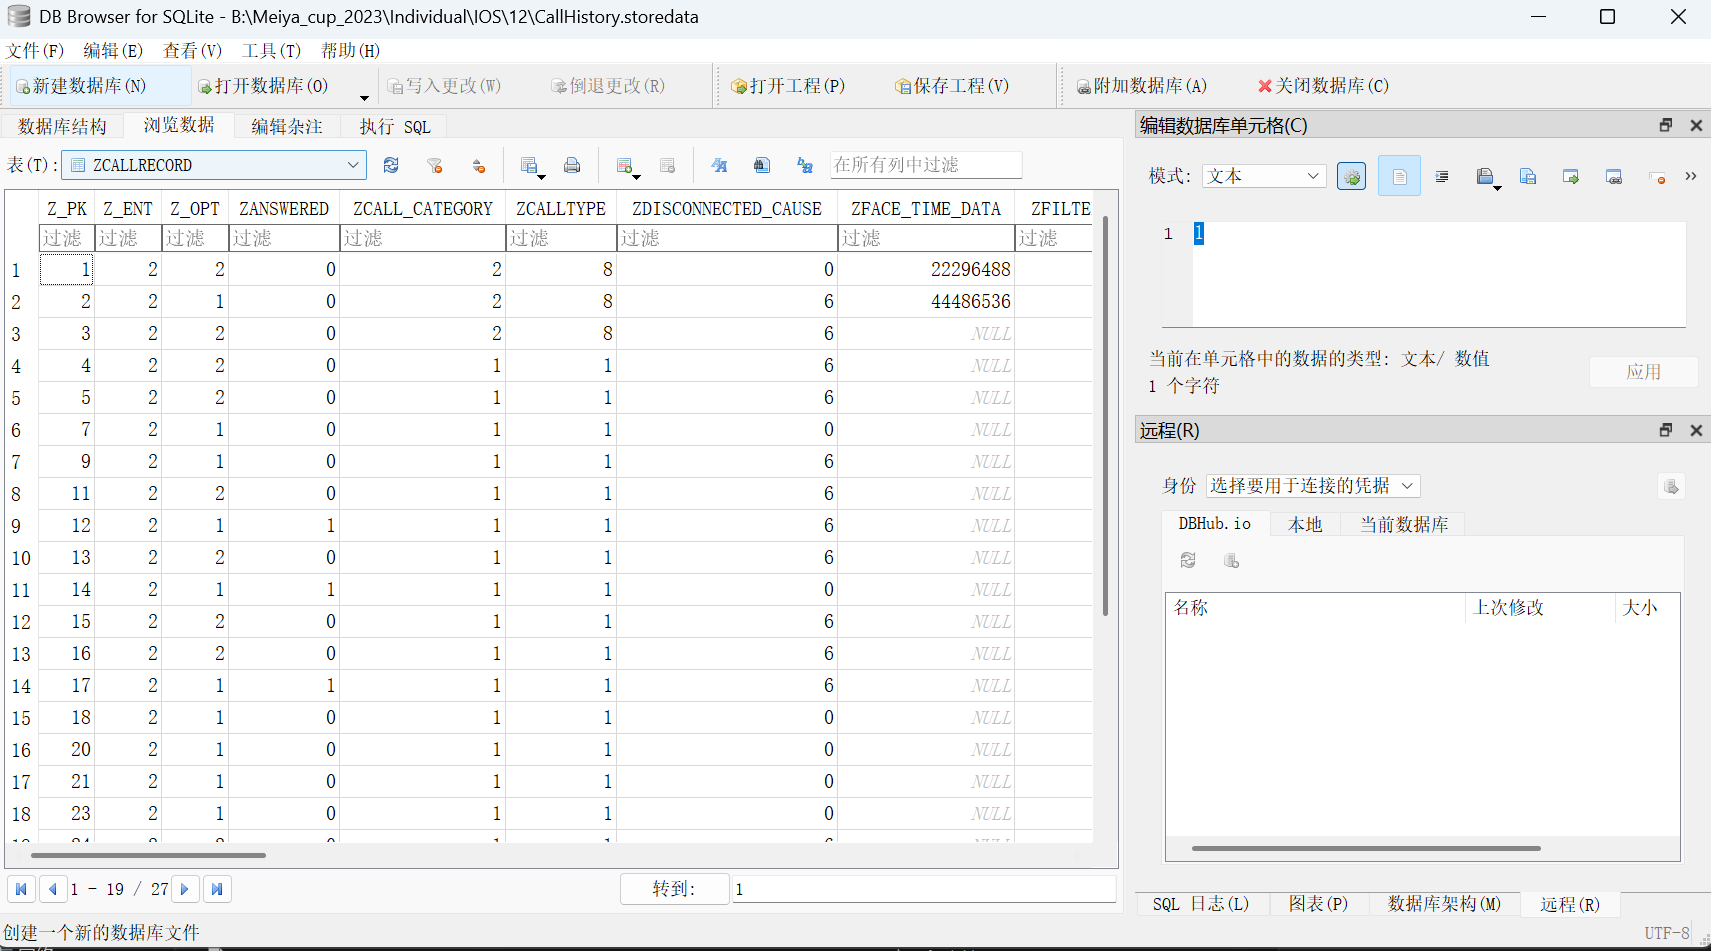
Task: Open the 身份 credentials dropdown
Action: pyautogui.click(x=1313, y=486)
